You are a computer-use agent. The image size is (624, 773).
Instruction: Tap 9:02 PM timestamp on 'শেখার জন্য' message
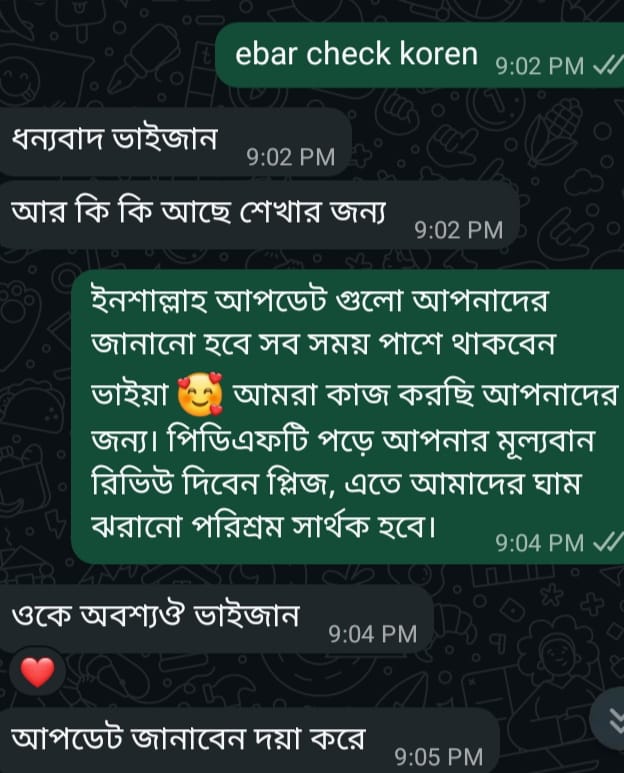pos(458,230)
